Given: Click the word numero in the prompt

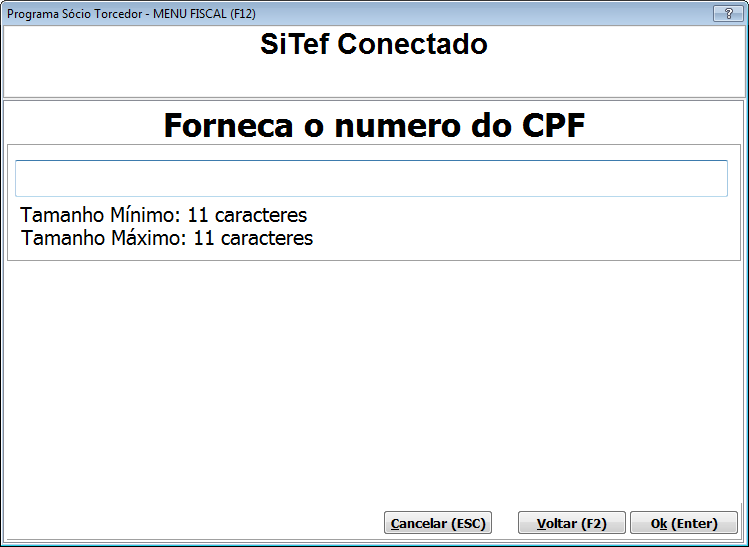Looking at the screenshot, I should 397,125.
